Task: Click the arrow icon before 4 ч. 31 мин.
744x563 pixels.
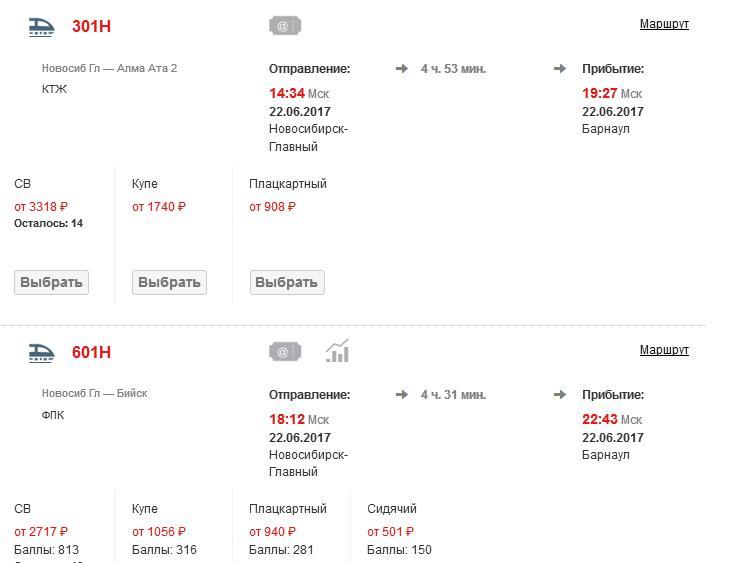Action: 402,395
